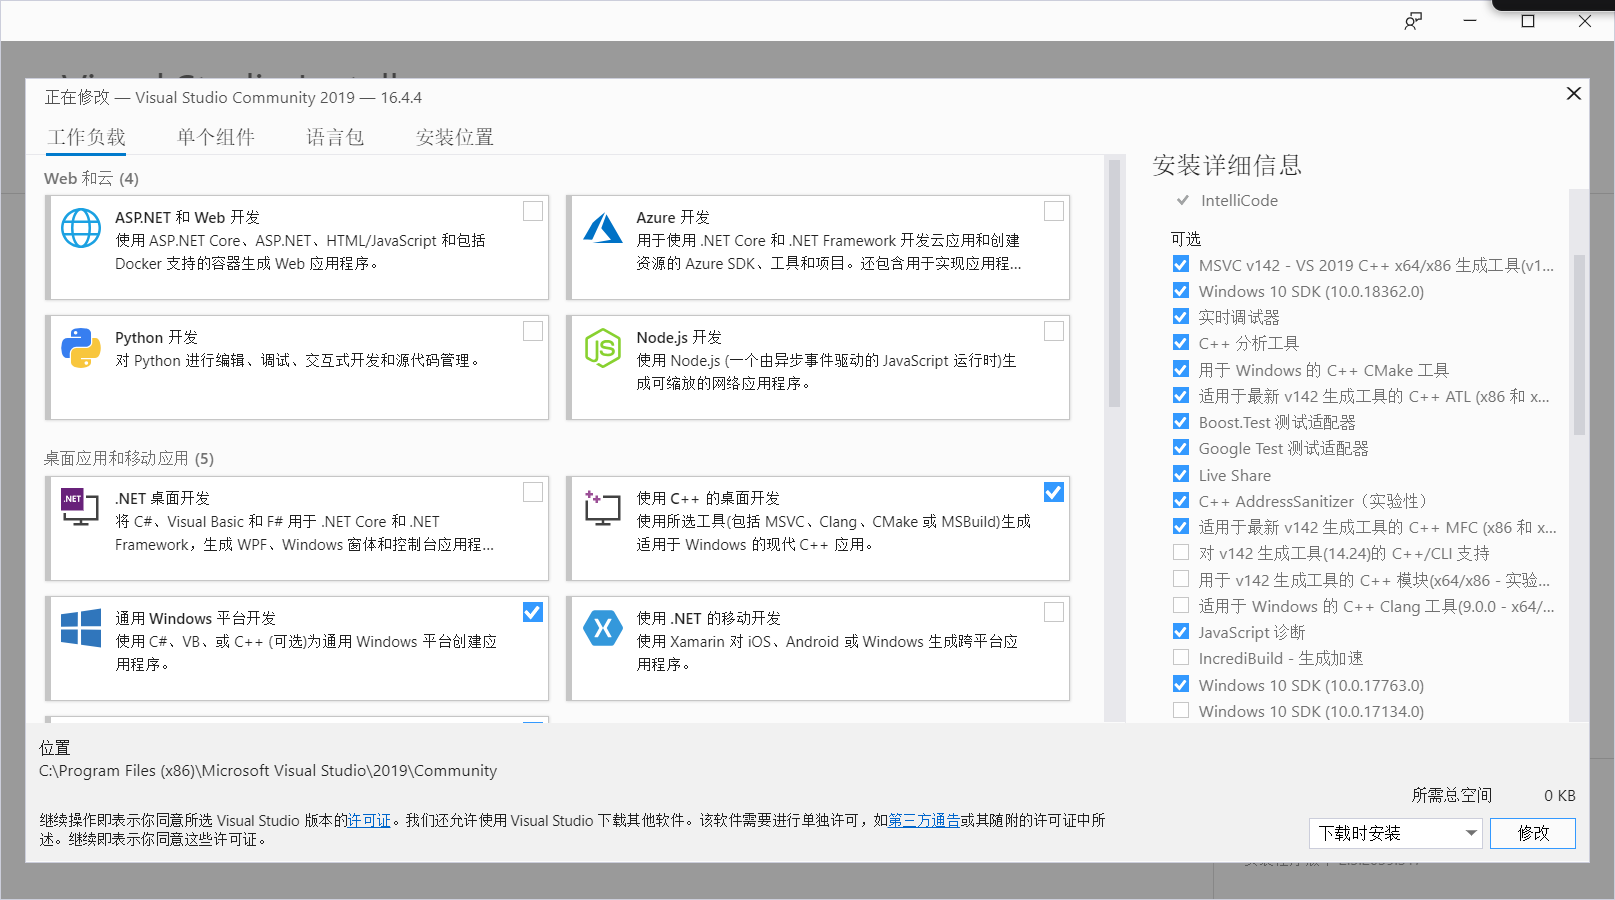Click the Node.js development logo icon
1615x900 pixels.
pyautogui.click(x=603, y=348)
